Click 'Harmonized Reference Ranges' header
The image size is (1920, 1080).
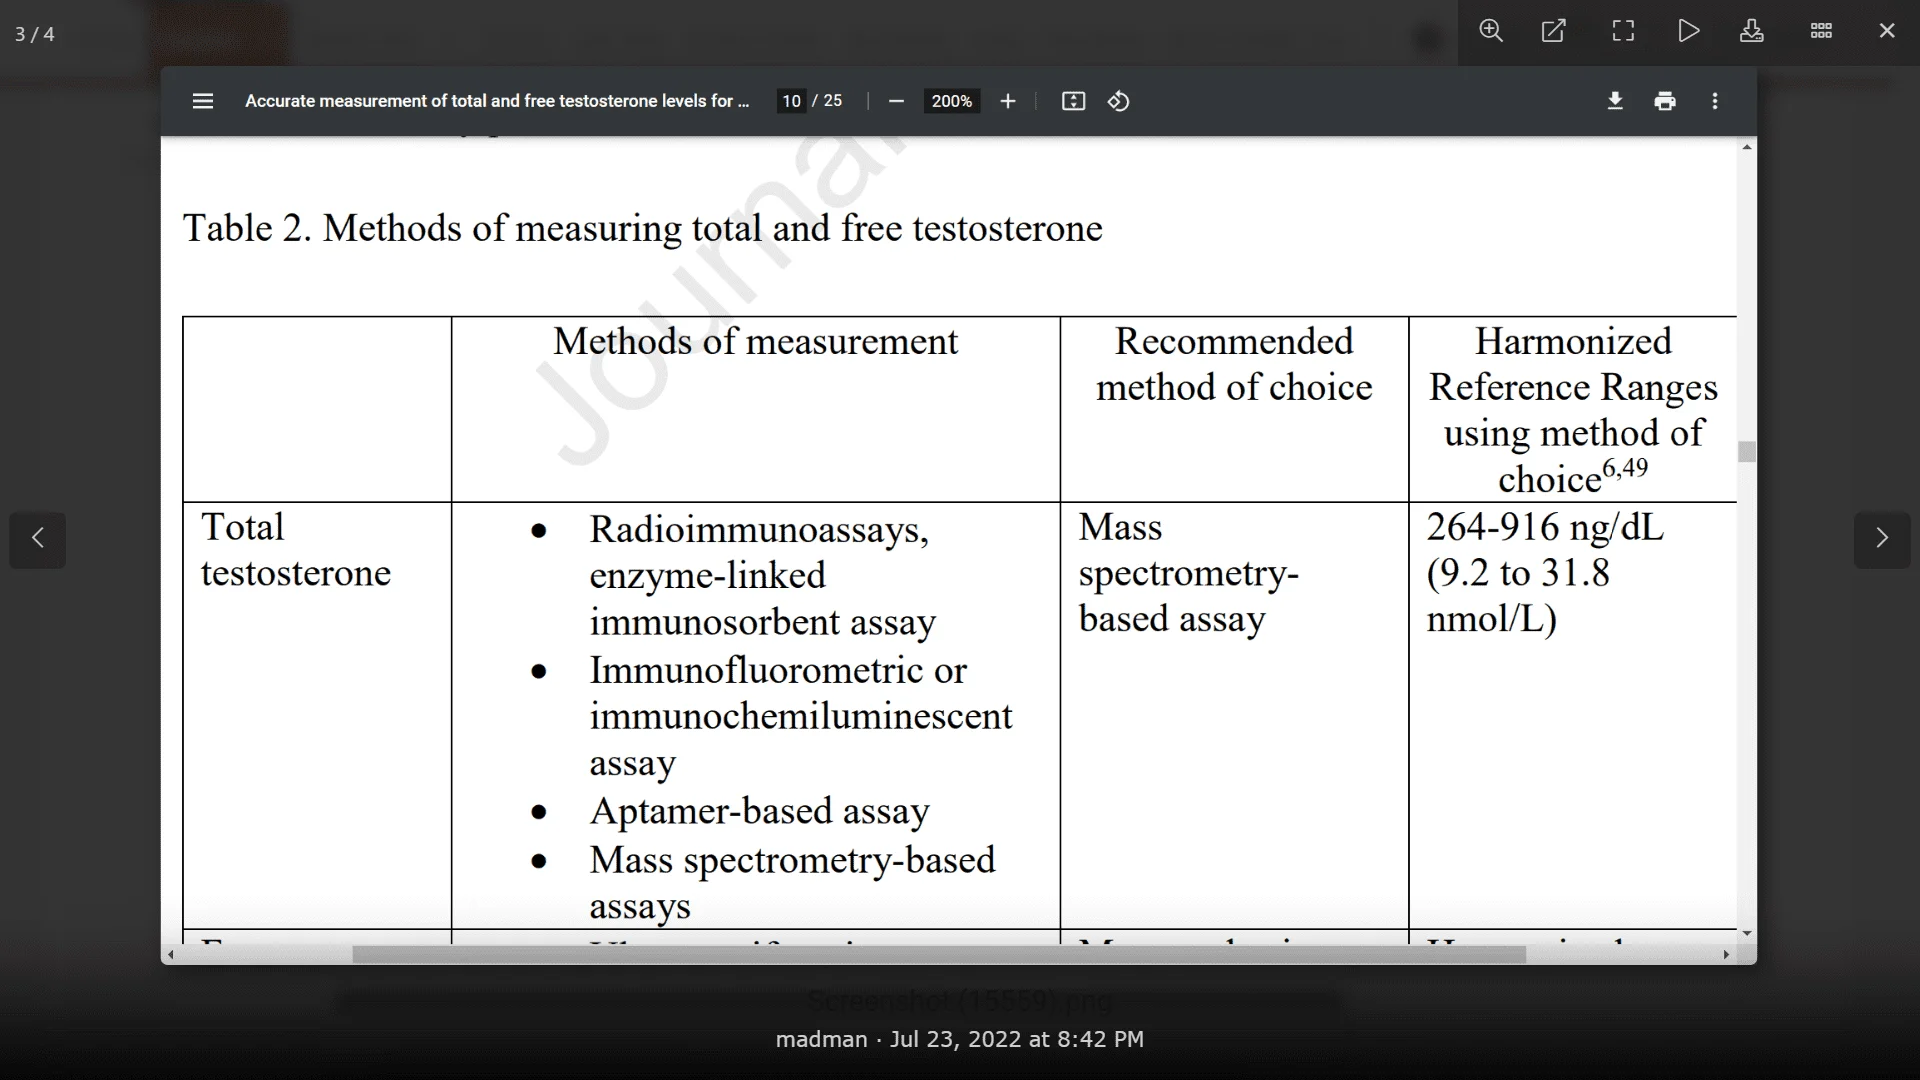tap(1573, 410)
